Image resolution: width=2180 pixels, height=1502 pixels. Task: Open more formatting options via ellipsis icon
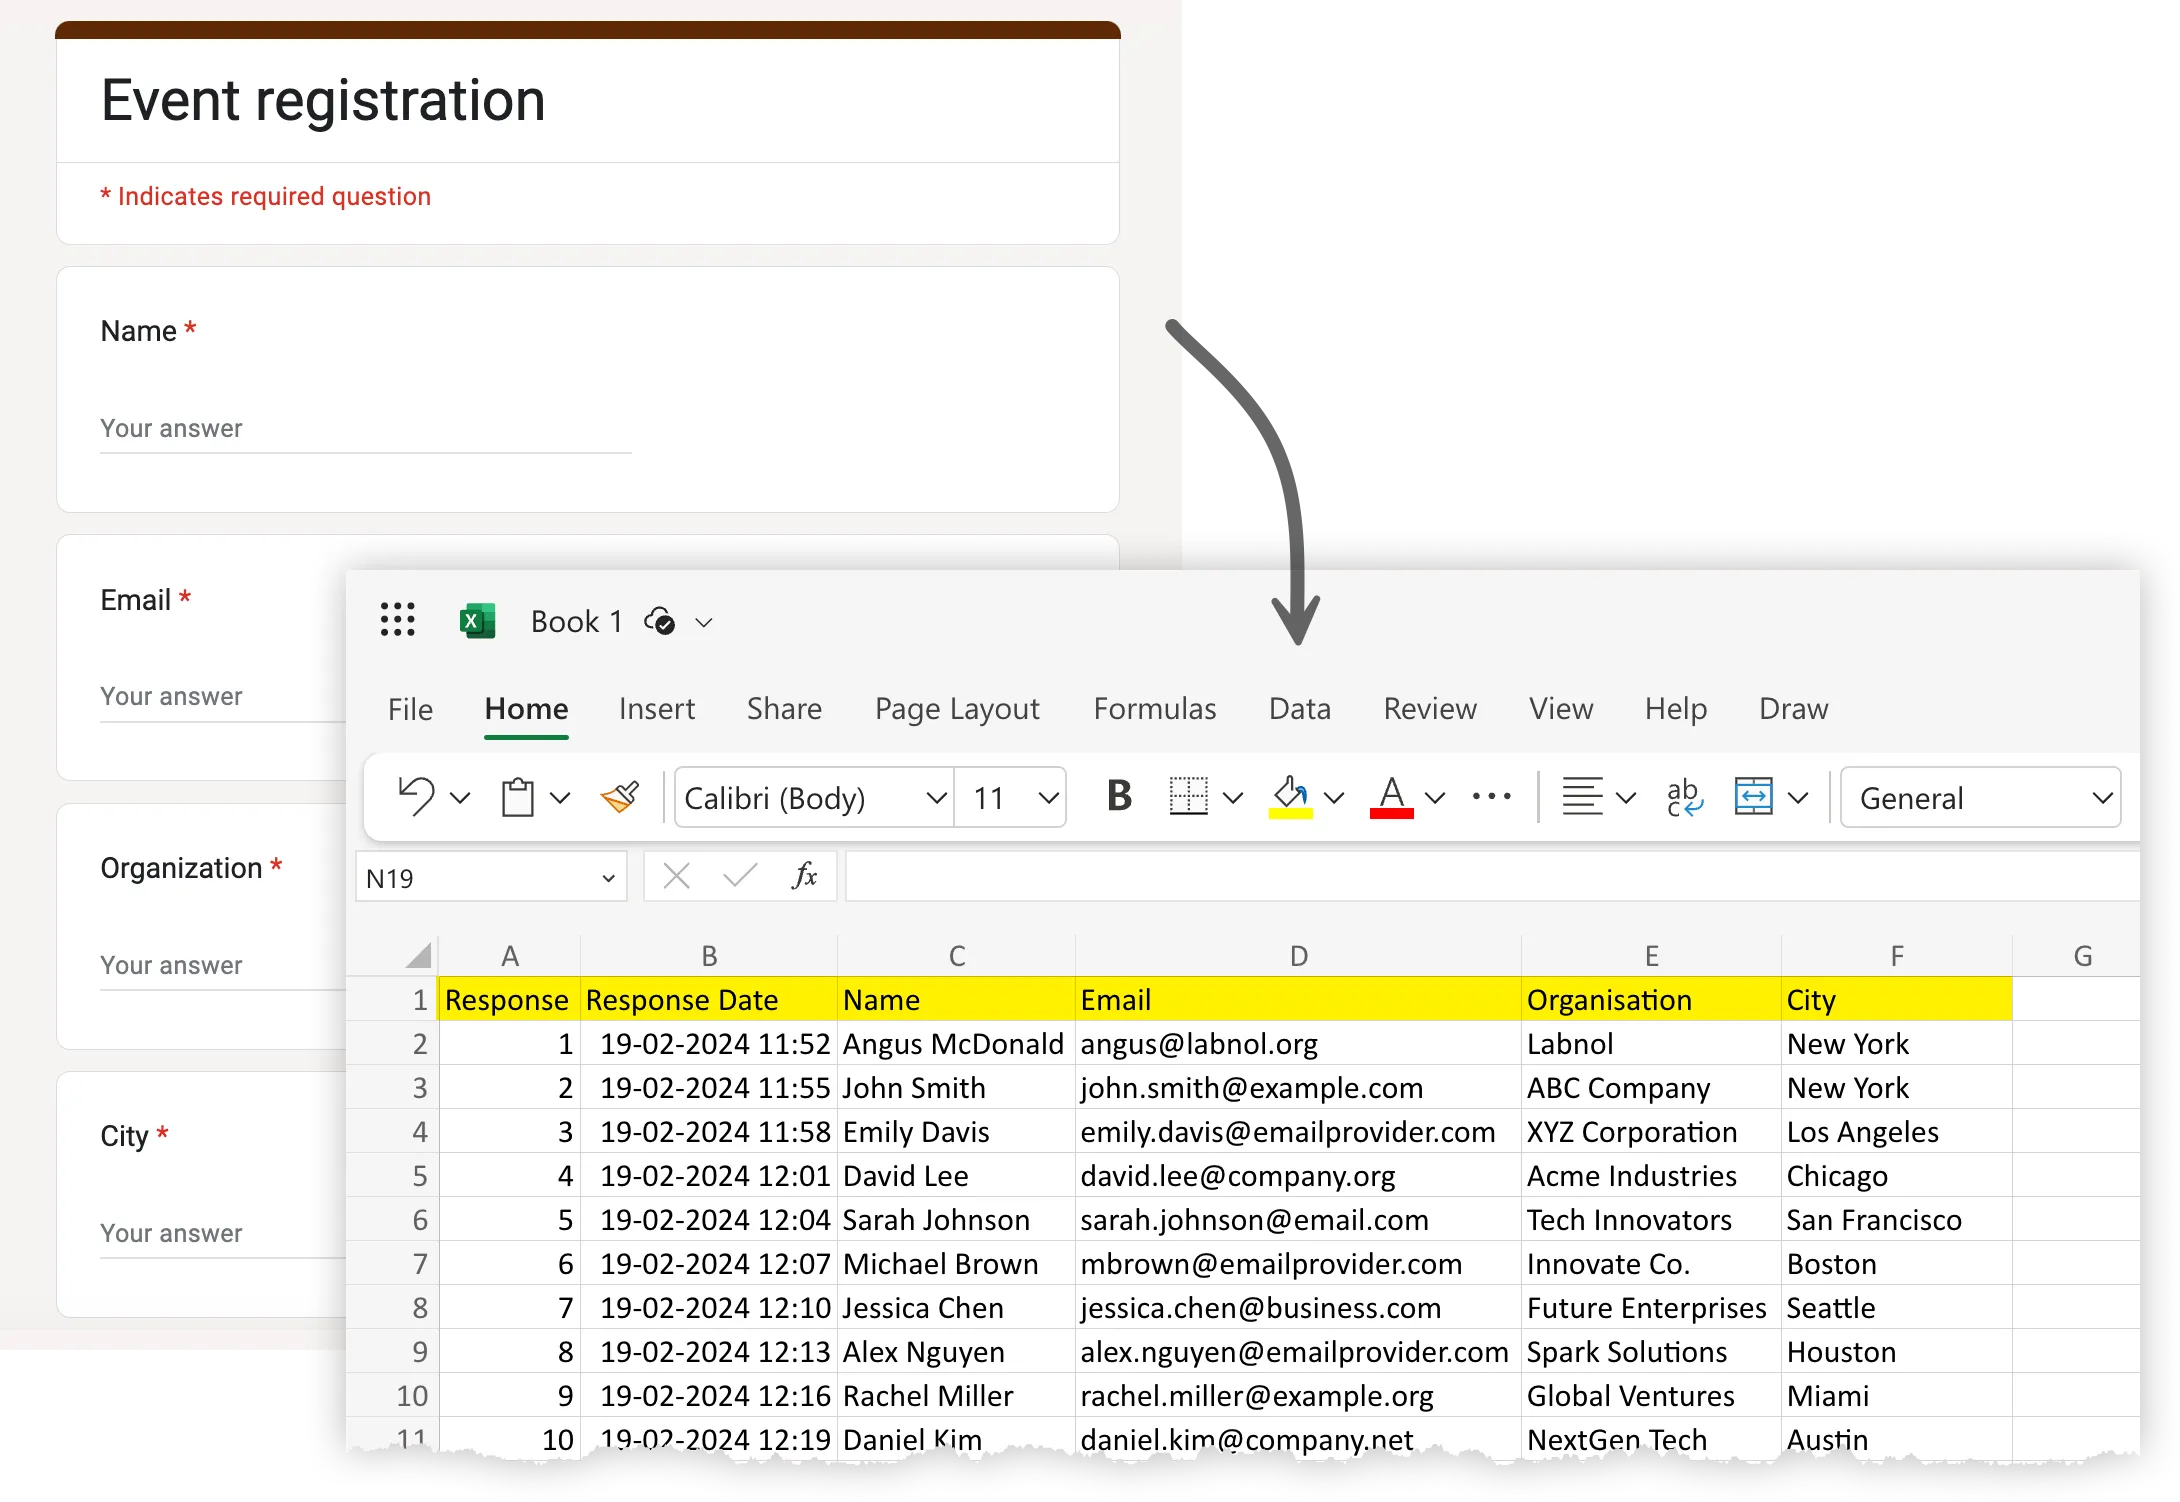coord(1491,797)
